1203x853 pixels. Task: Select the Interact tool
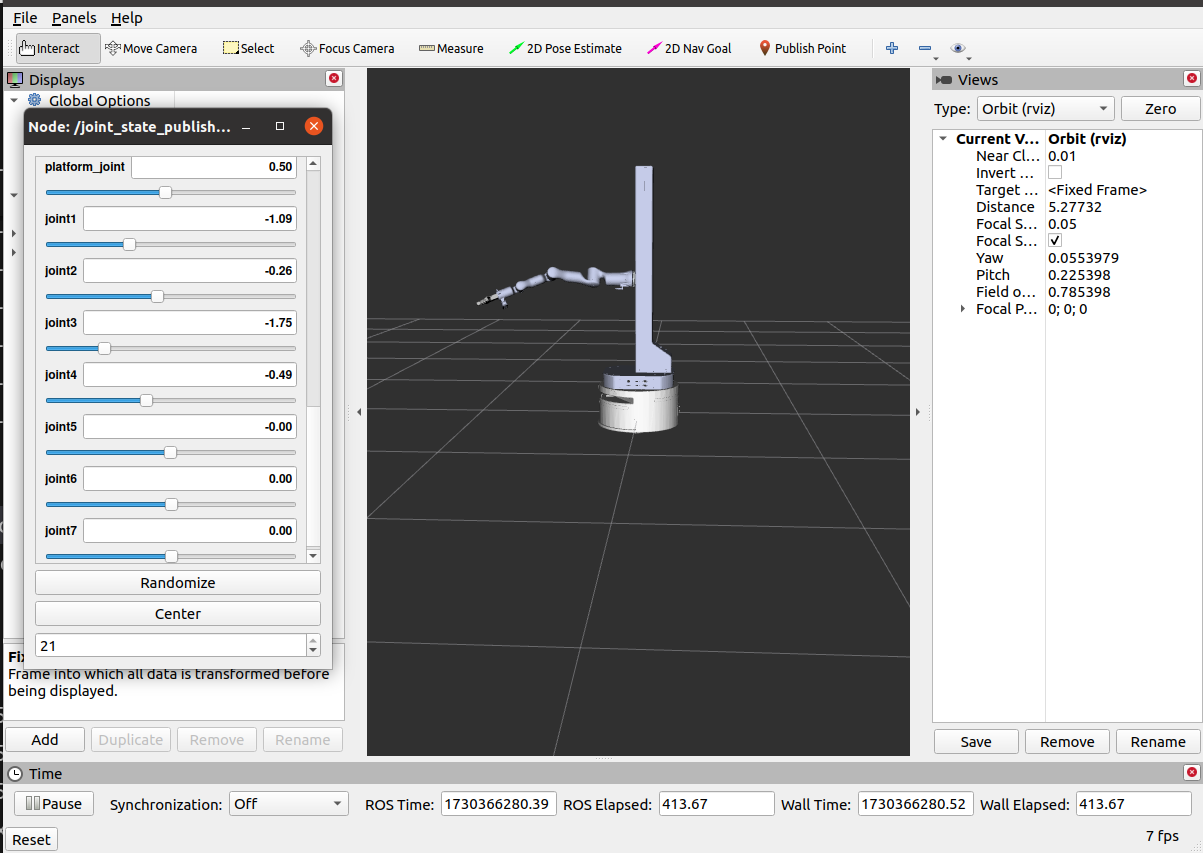[x=58, y=48]
